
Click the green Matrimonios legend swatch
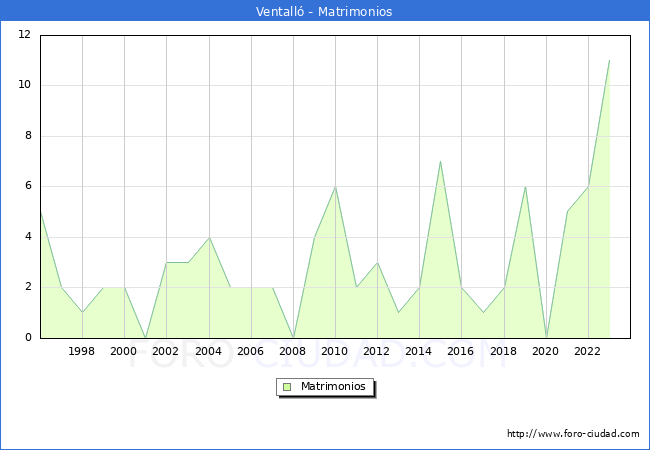pyautogui.click(x=287, y=387)
